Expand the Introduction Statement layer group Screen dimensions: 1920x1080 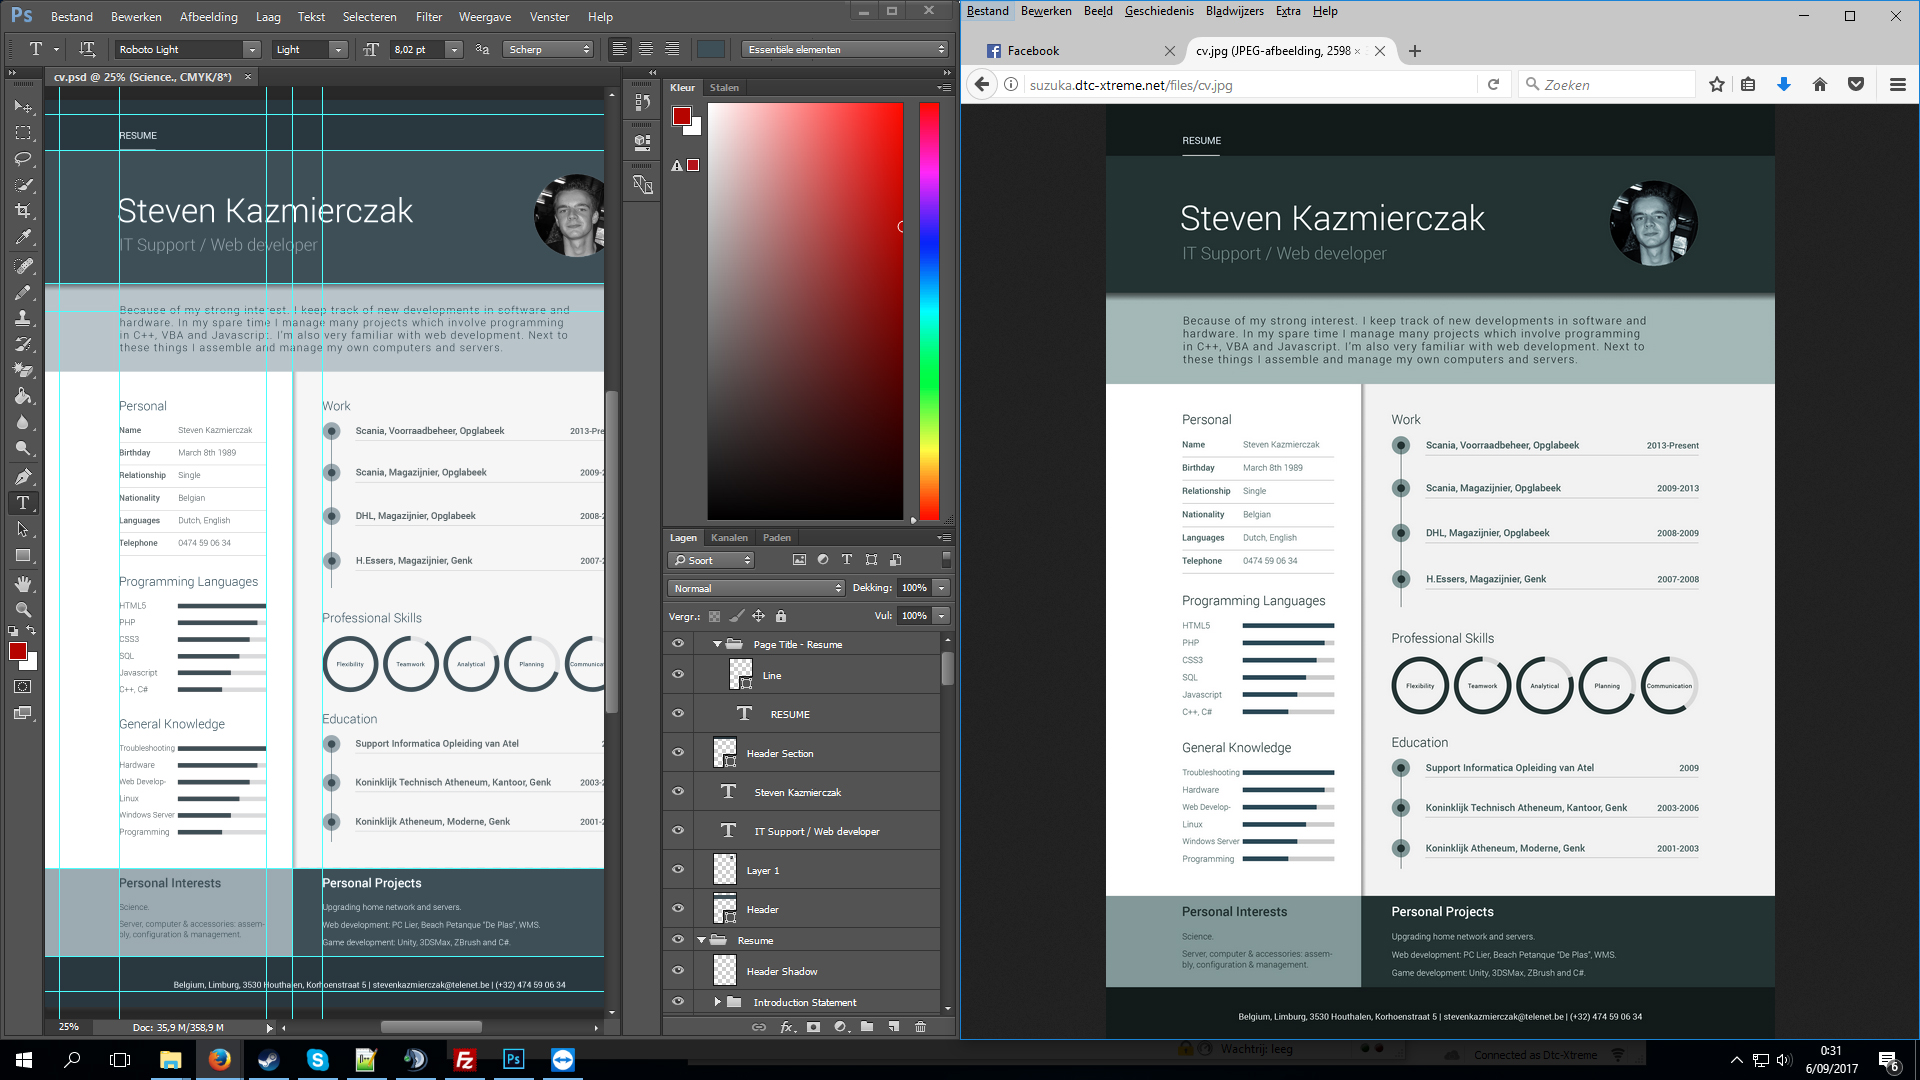point(717,1002)
